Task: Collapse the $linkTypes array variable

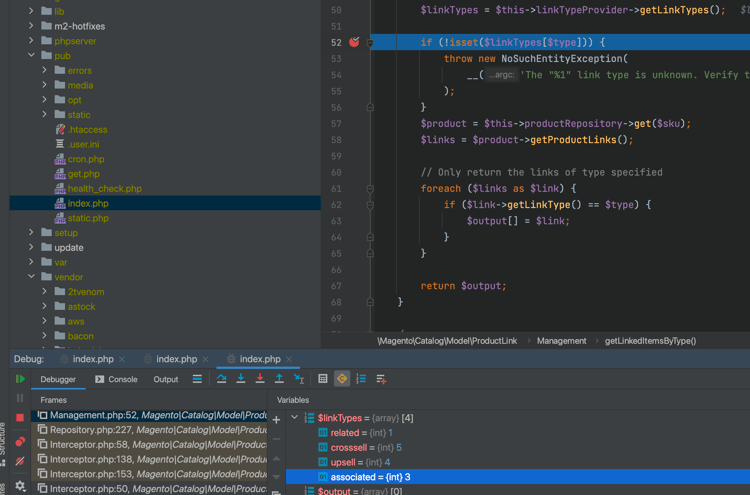Action: pos(294,418)
